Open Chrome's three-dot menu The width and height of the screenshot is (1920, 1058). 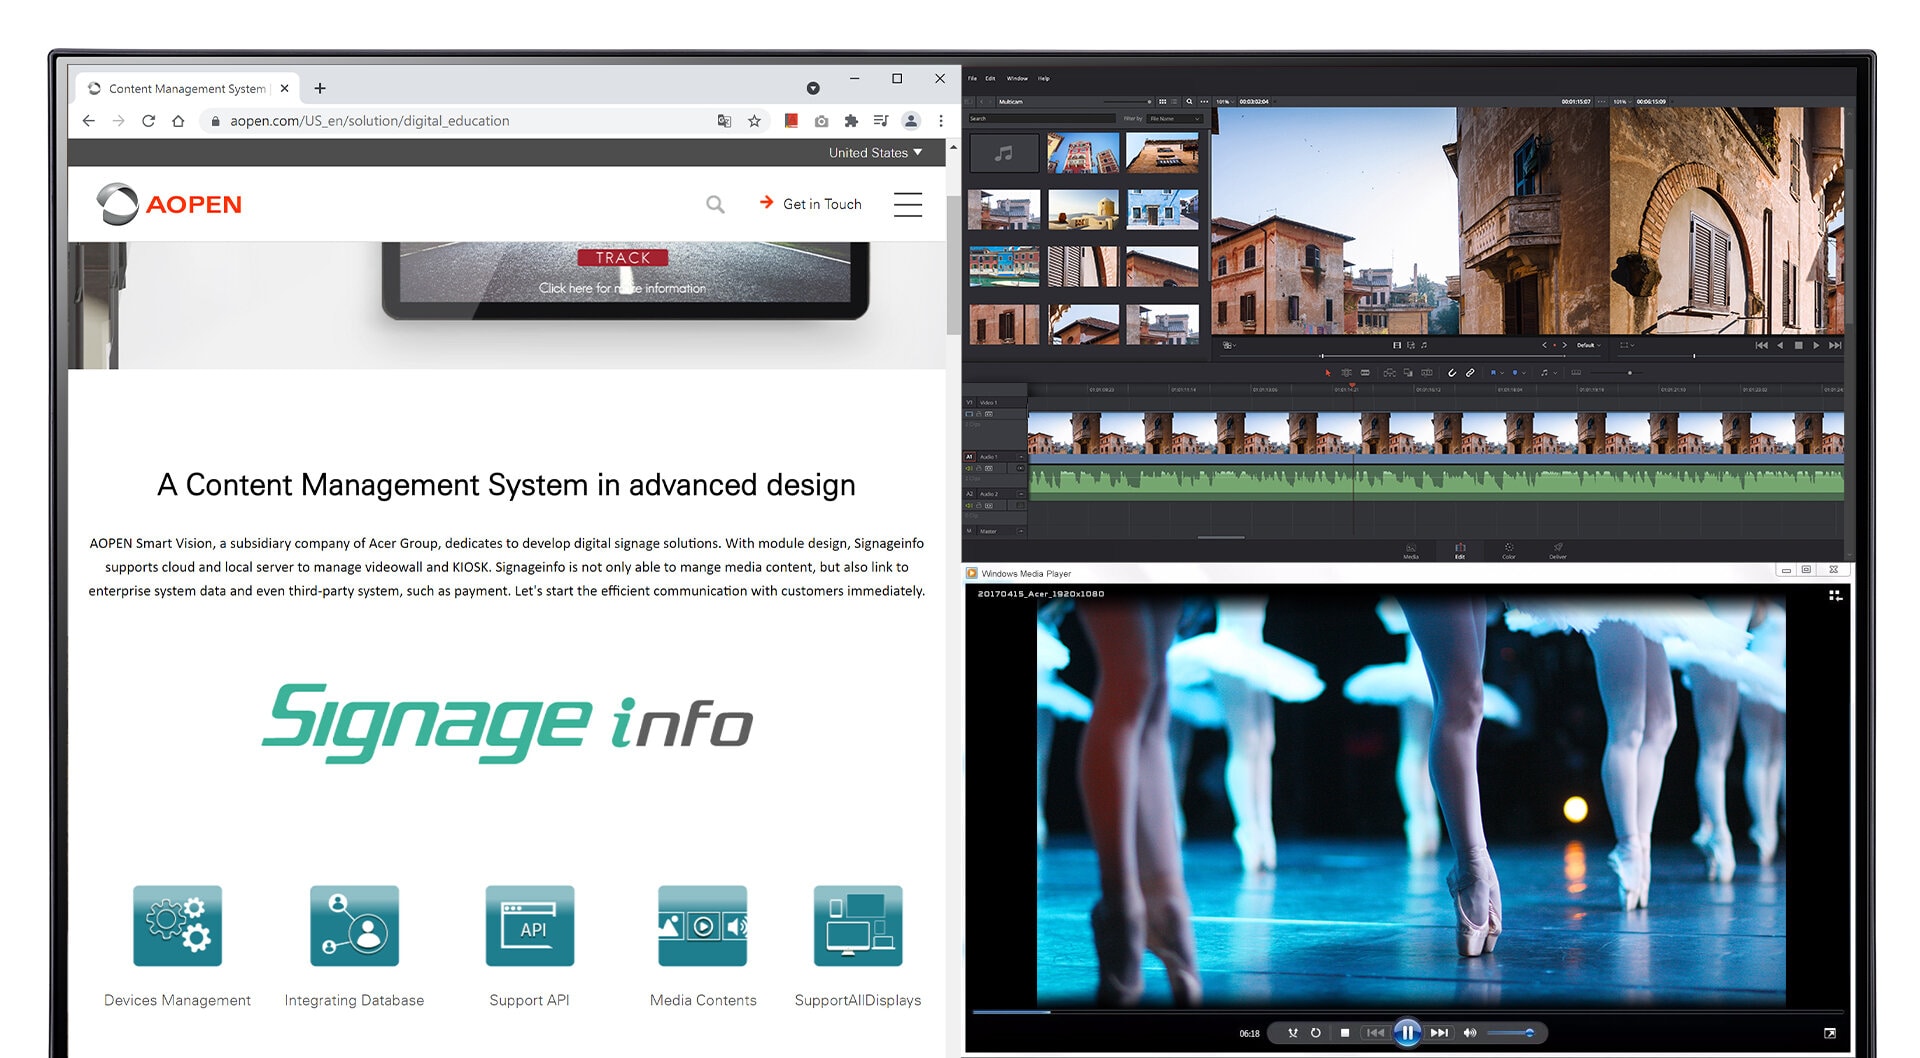[941, 121]
